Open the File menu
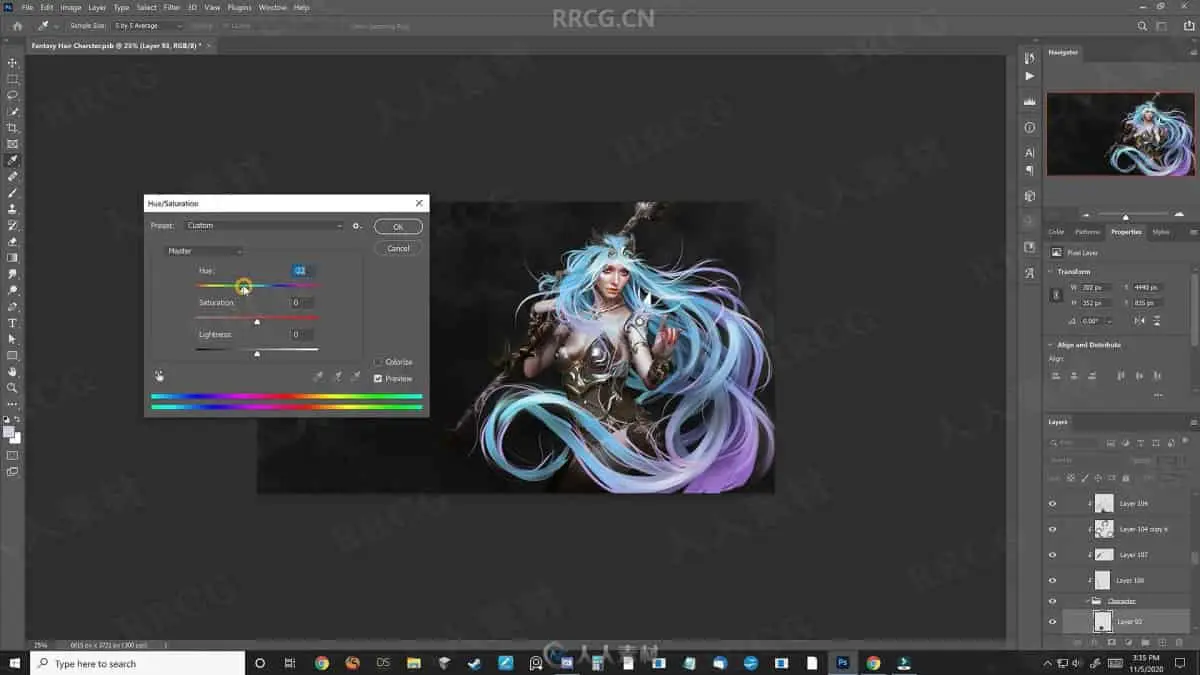This screenshot has height=675, width=1200. click(x=27, y=7)
